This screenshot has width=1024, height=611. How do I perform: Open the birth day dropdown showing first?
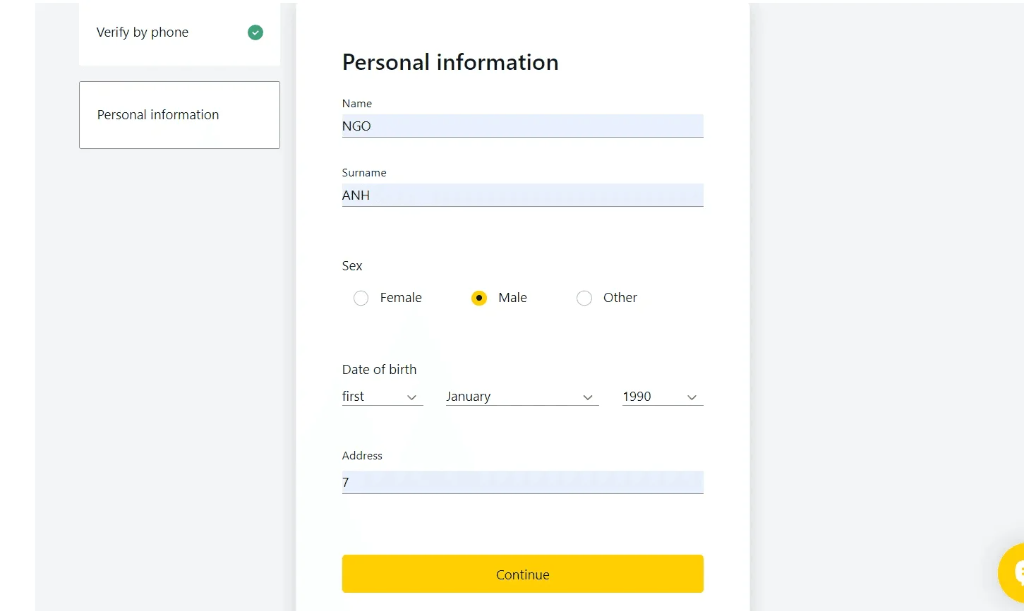(380, 396)
